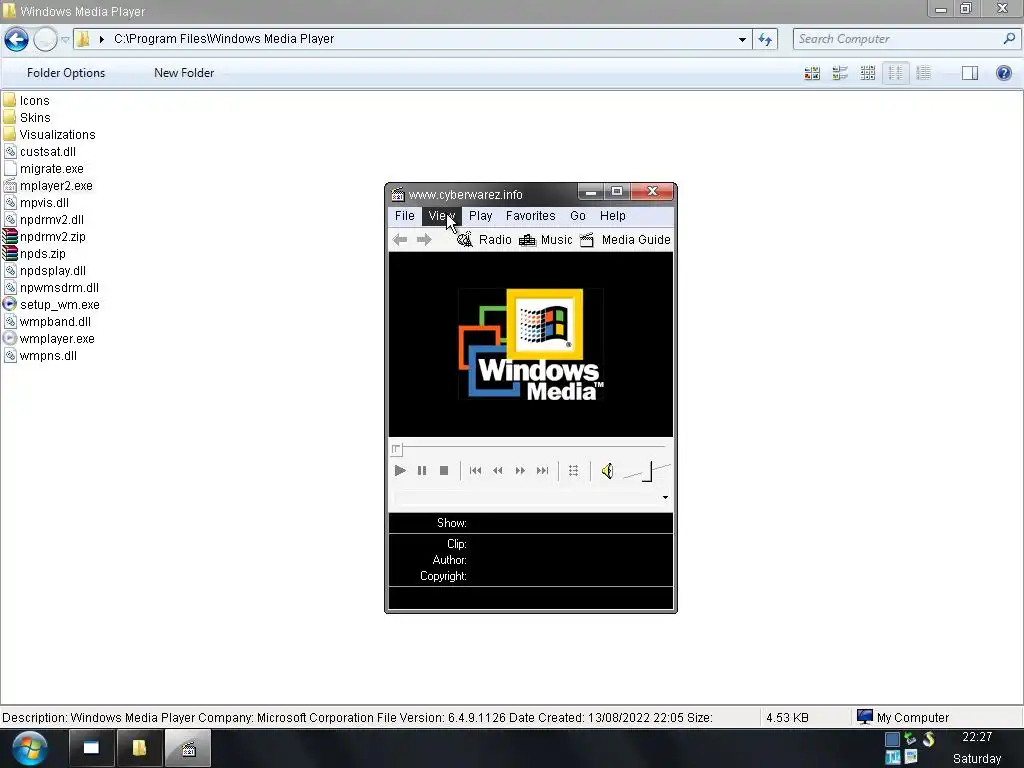
Task: Select the migrate.exe file
Action: pos(43,168)
